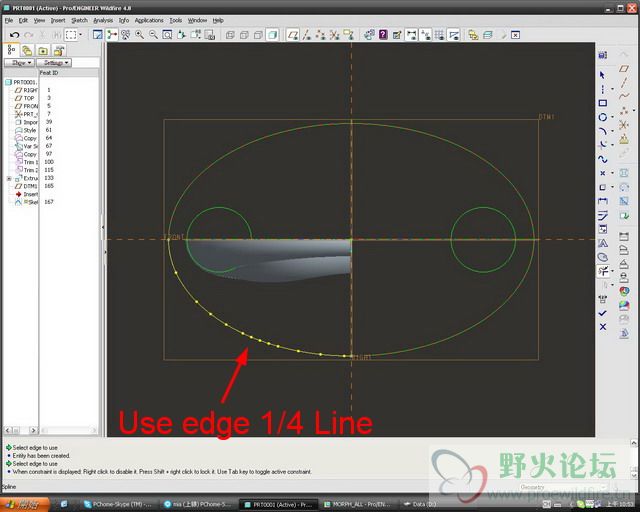Select the Rectangle sketch tool
640x512 pixels.
coord(602,103)
